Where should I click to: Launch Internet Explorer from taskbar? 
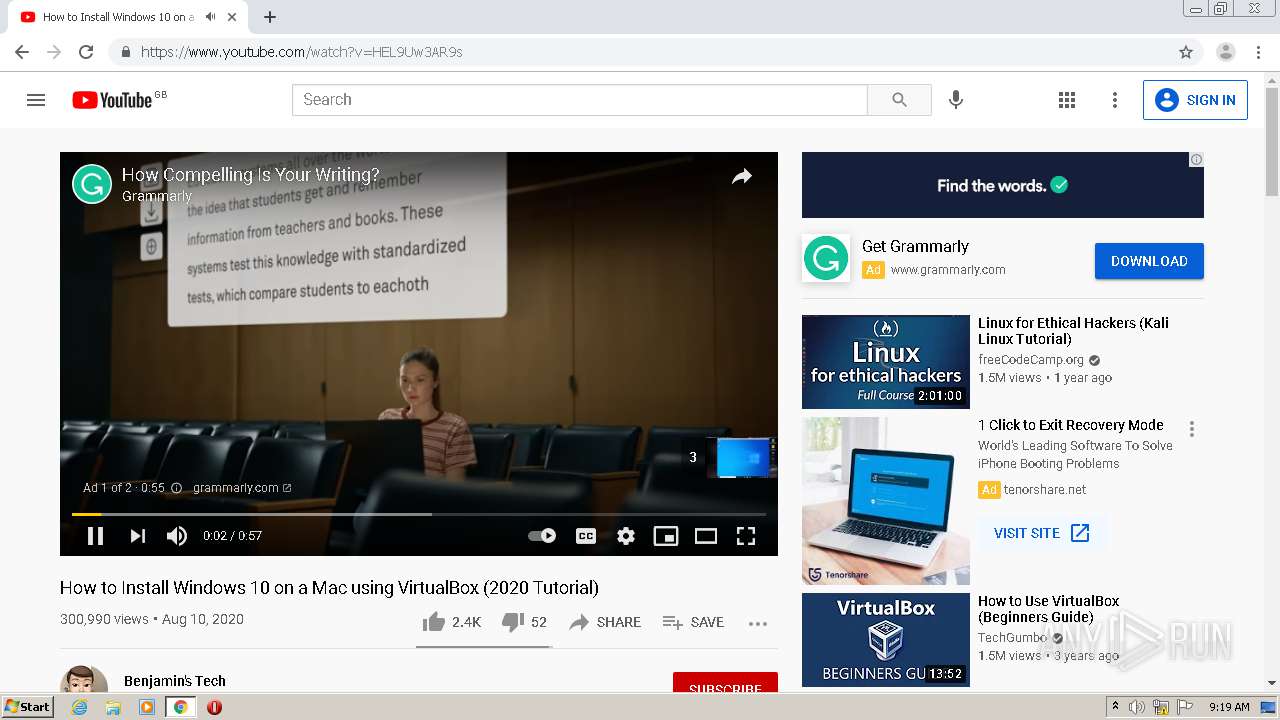tap(79, 707)
